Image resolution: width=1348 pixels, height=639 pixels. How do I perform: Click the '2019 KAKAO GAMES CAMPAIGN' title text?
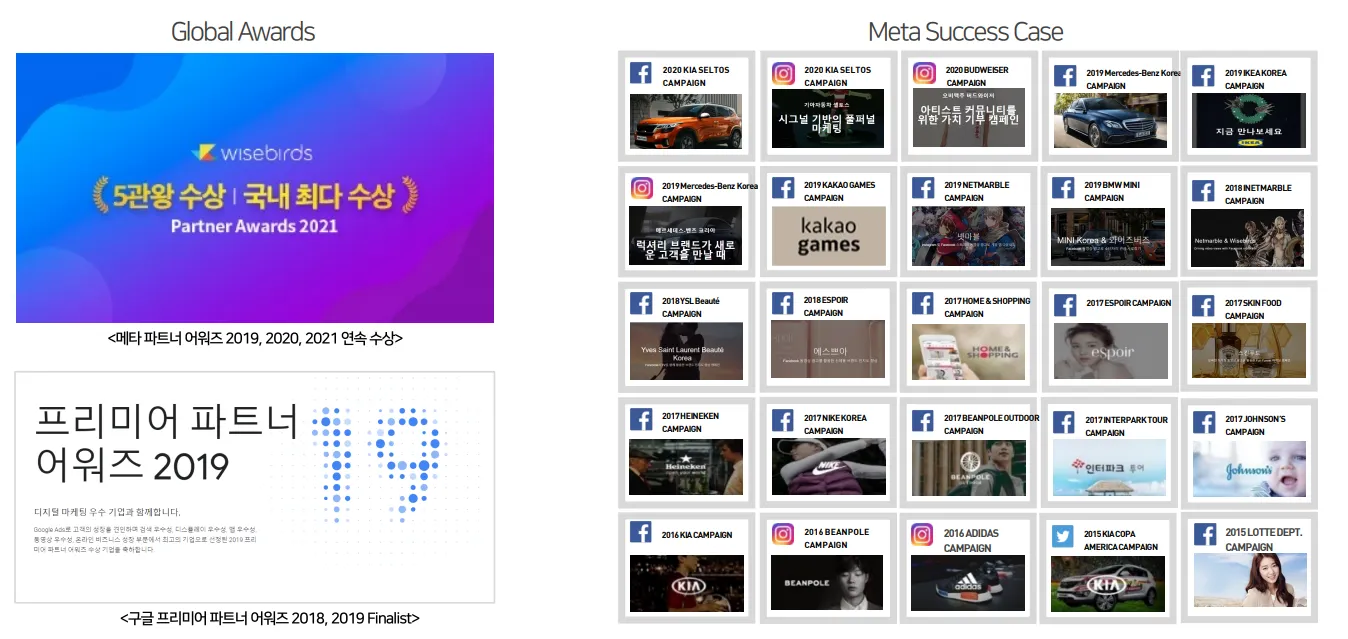839,191
